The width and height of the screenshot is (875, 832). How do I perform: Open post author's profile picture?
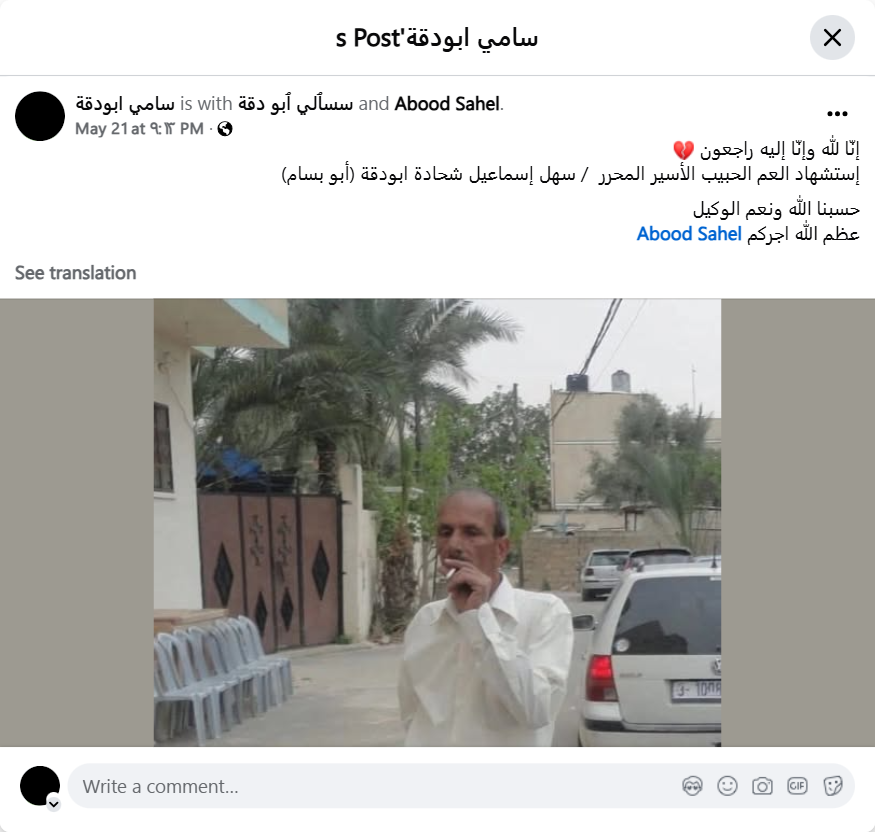point(40,116)
